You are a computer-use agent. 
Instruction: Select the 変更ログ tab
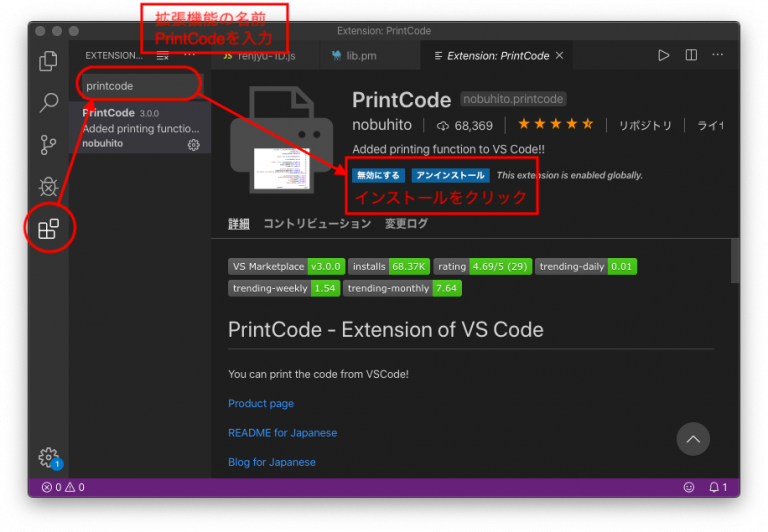click(x=406, y=224)
